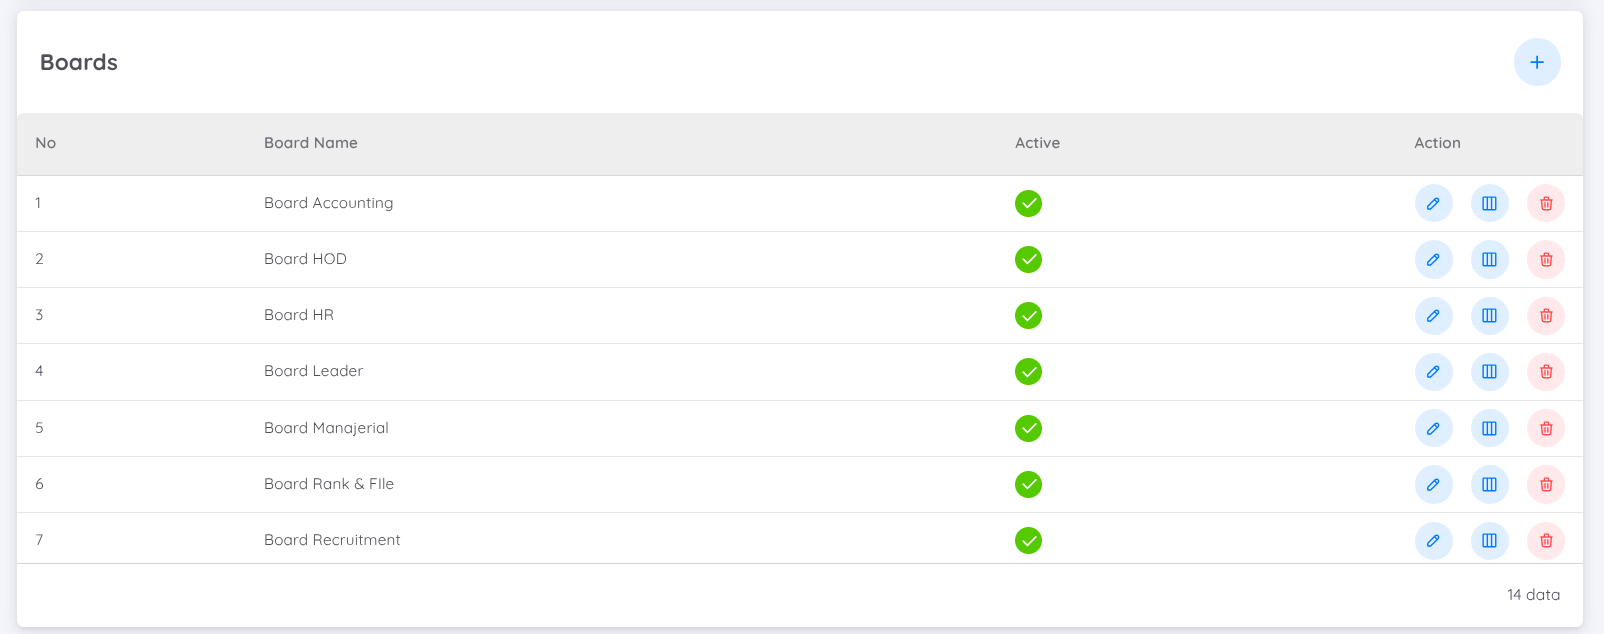Open columns icon for Board Manajerial
Screen dimensions: 1604x634
[1489, 429]
